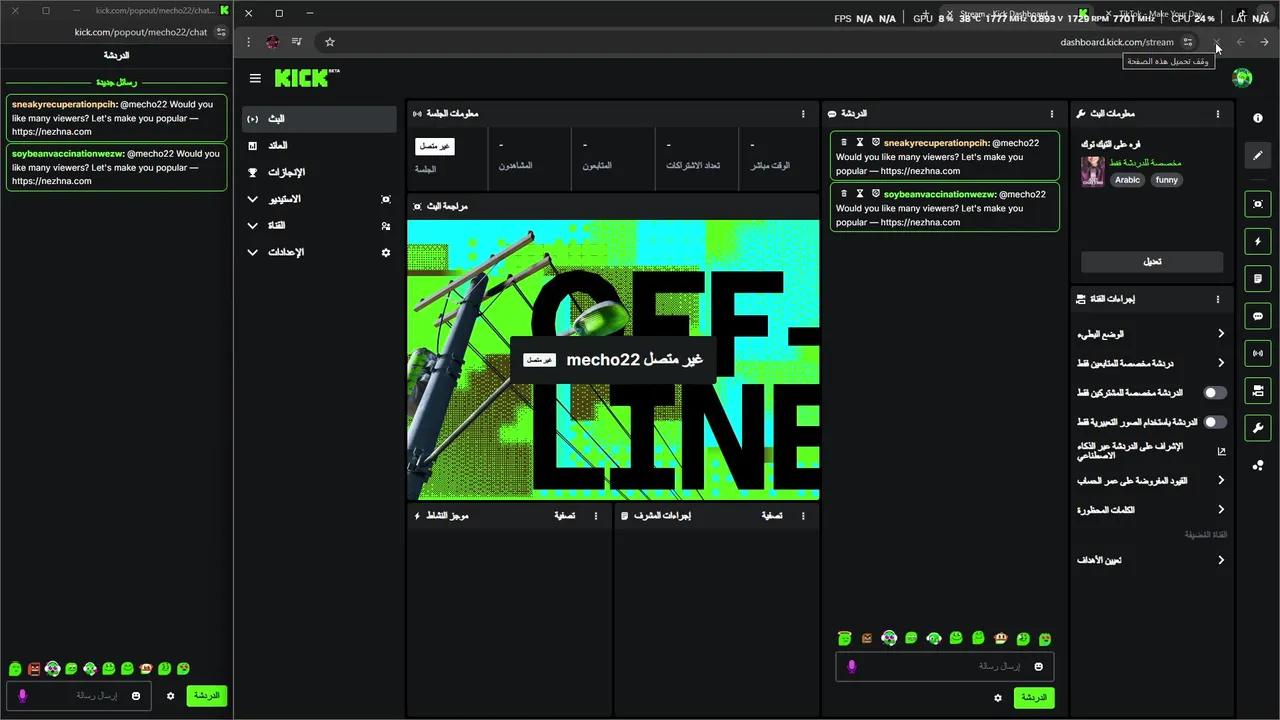Image resolution: width=1280 pixels, height=720 pixels.
Task: Open the AI chat moderation external link
Action: 1221,452
